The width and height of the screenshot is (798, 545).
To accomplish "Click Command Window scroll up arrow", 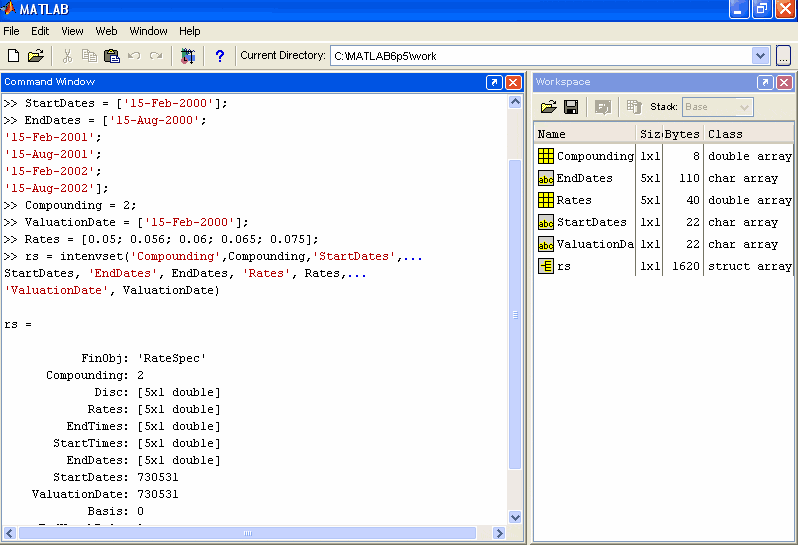I will click(x=515, y=102).
